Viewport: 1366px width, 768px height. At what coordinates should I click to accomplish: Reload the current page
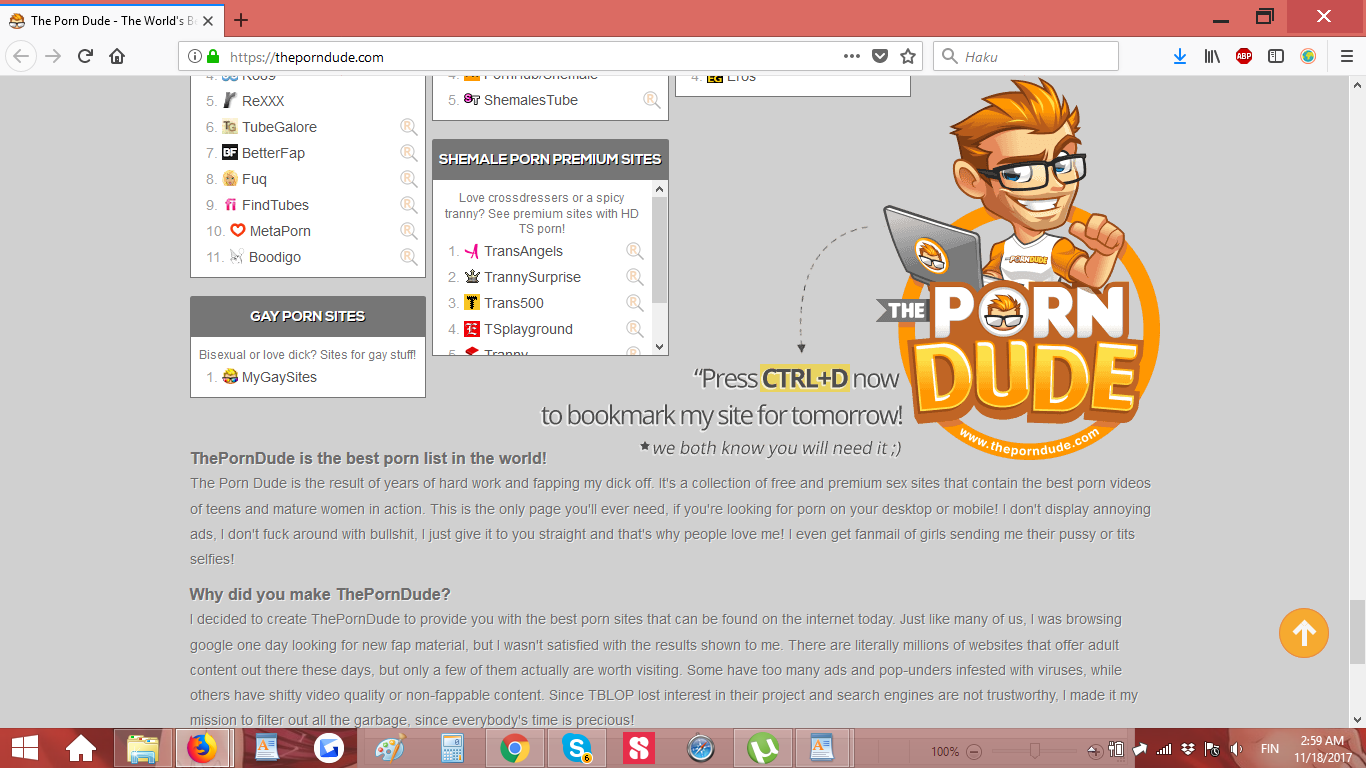[86, 56]
